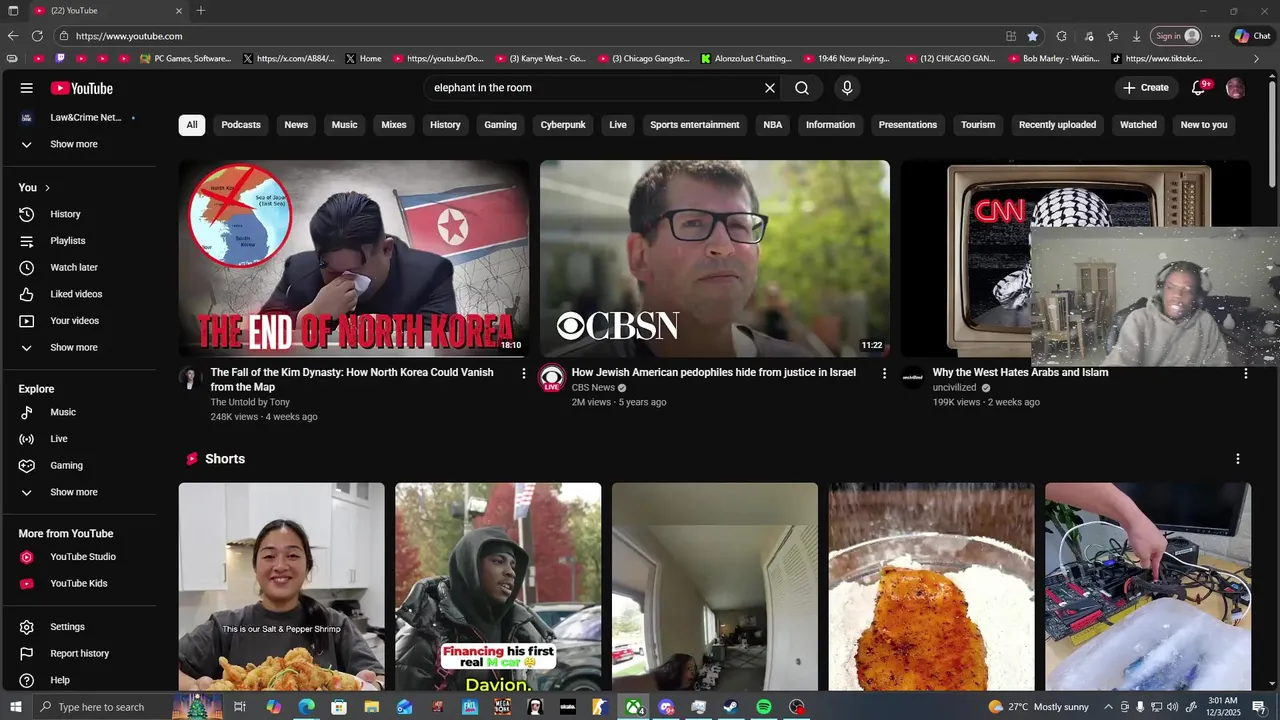Play the End of North Korea thumbnail
Image resolution: width=1280 pixels, height=720 pixels.
coord(354,258)
